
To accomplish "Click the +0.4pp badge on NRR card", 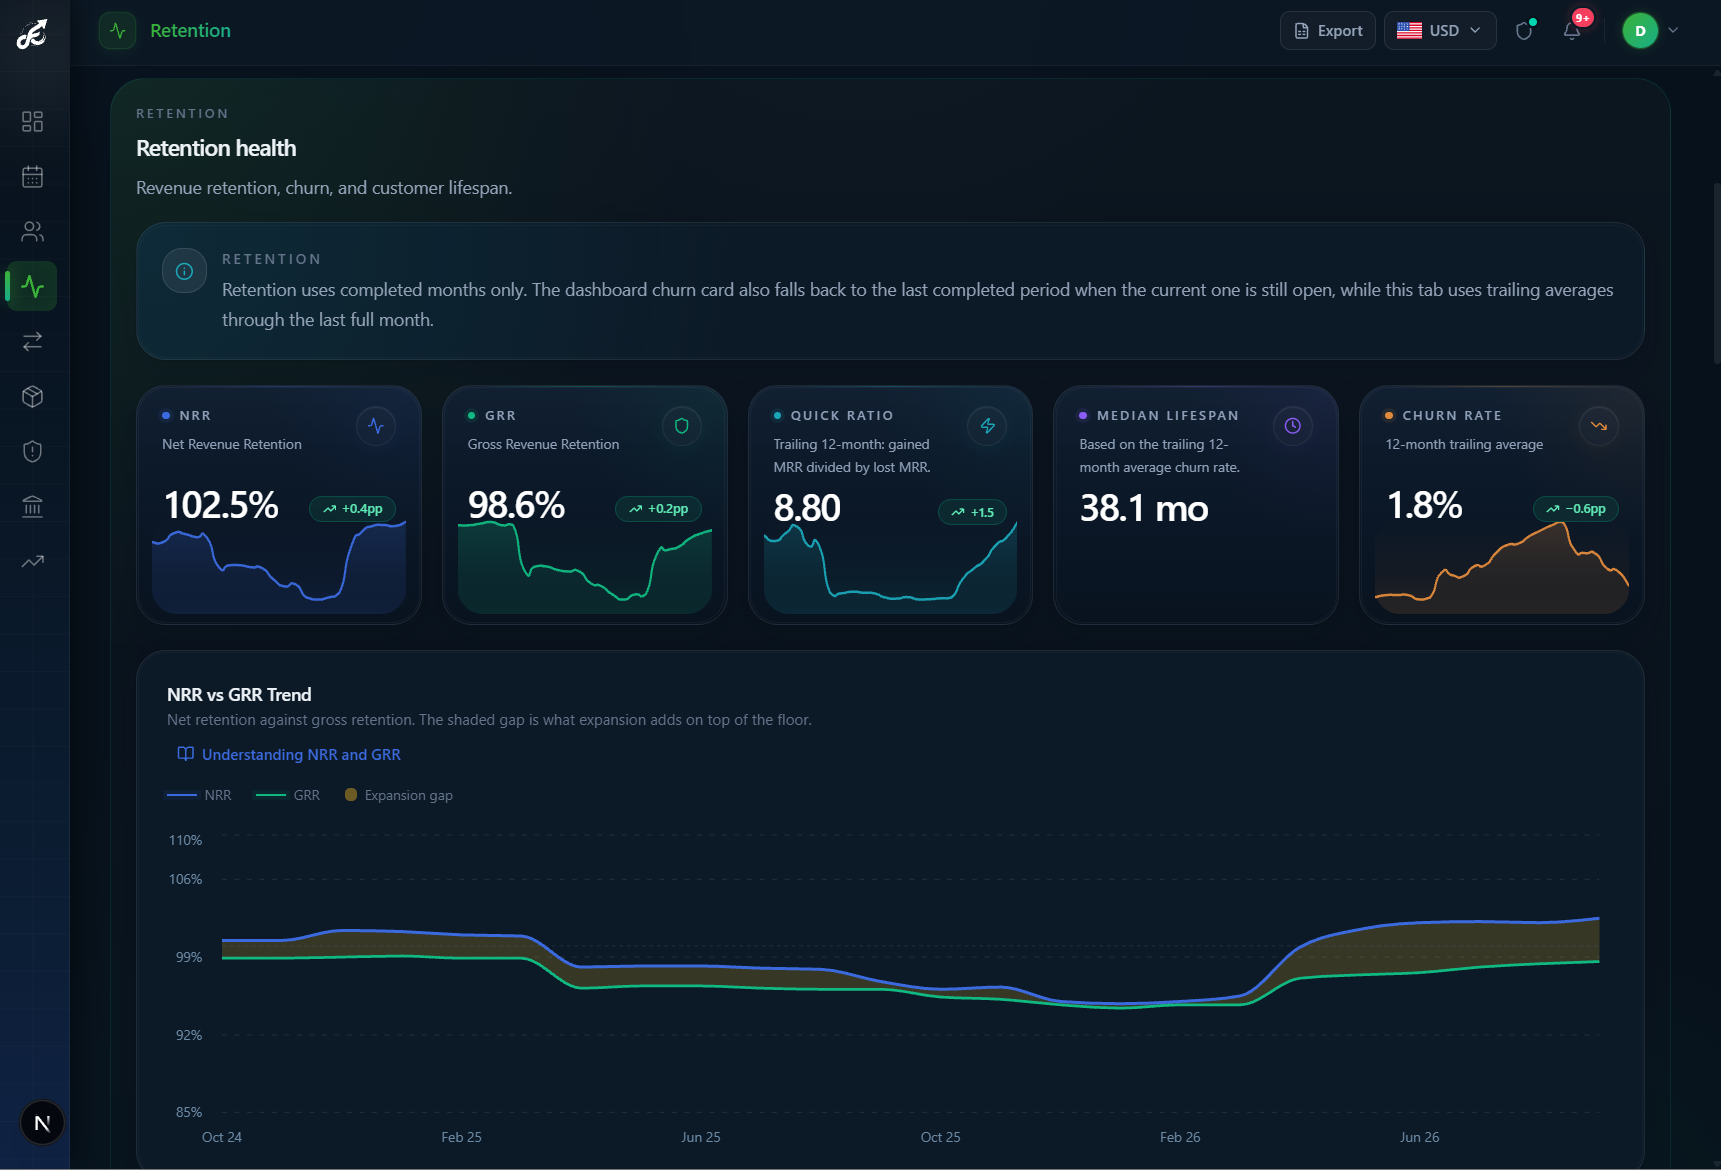I will 353,509.
